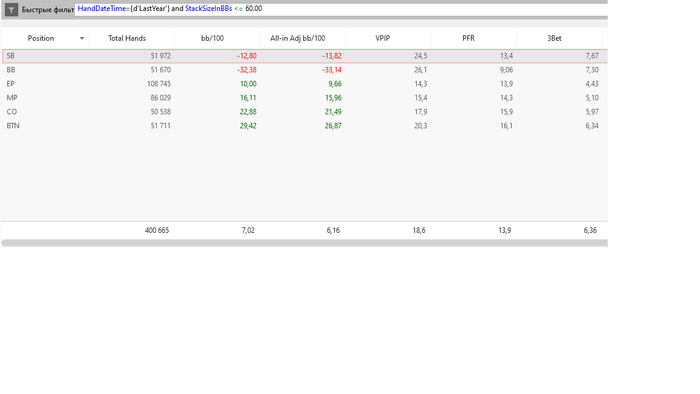Click the 20,3 VPIP value
Screen dimensions: 700x394
(x=421, y=126)
